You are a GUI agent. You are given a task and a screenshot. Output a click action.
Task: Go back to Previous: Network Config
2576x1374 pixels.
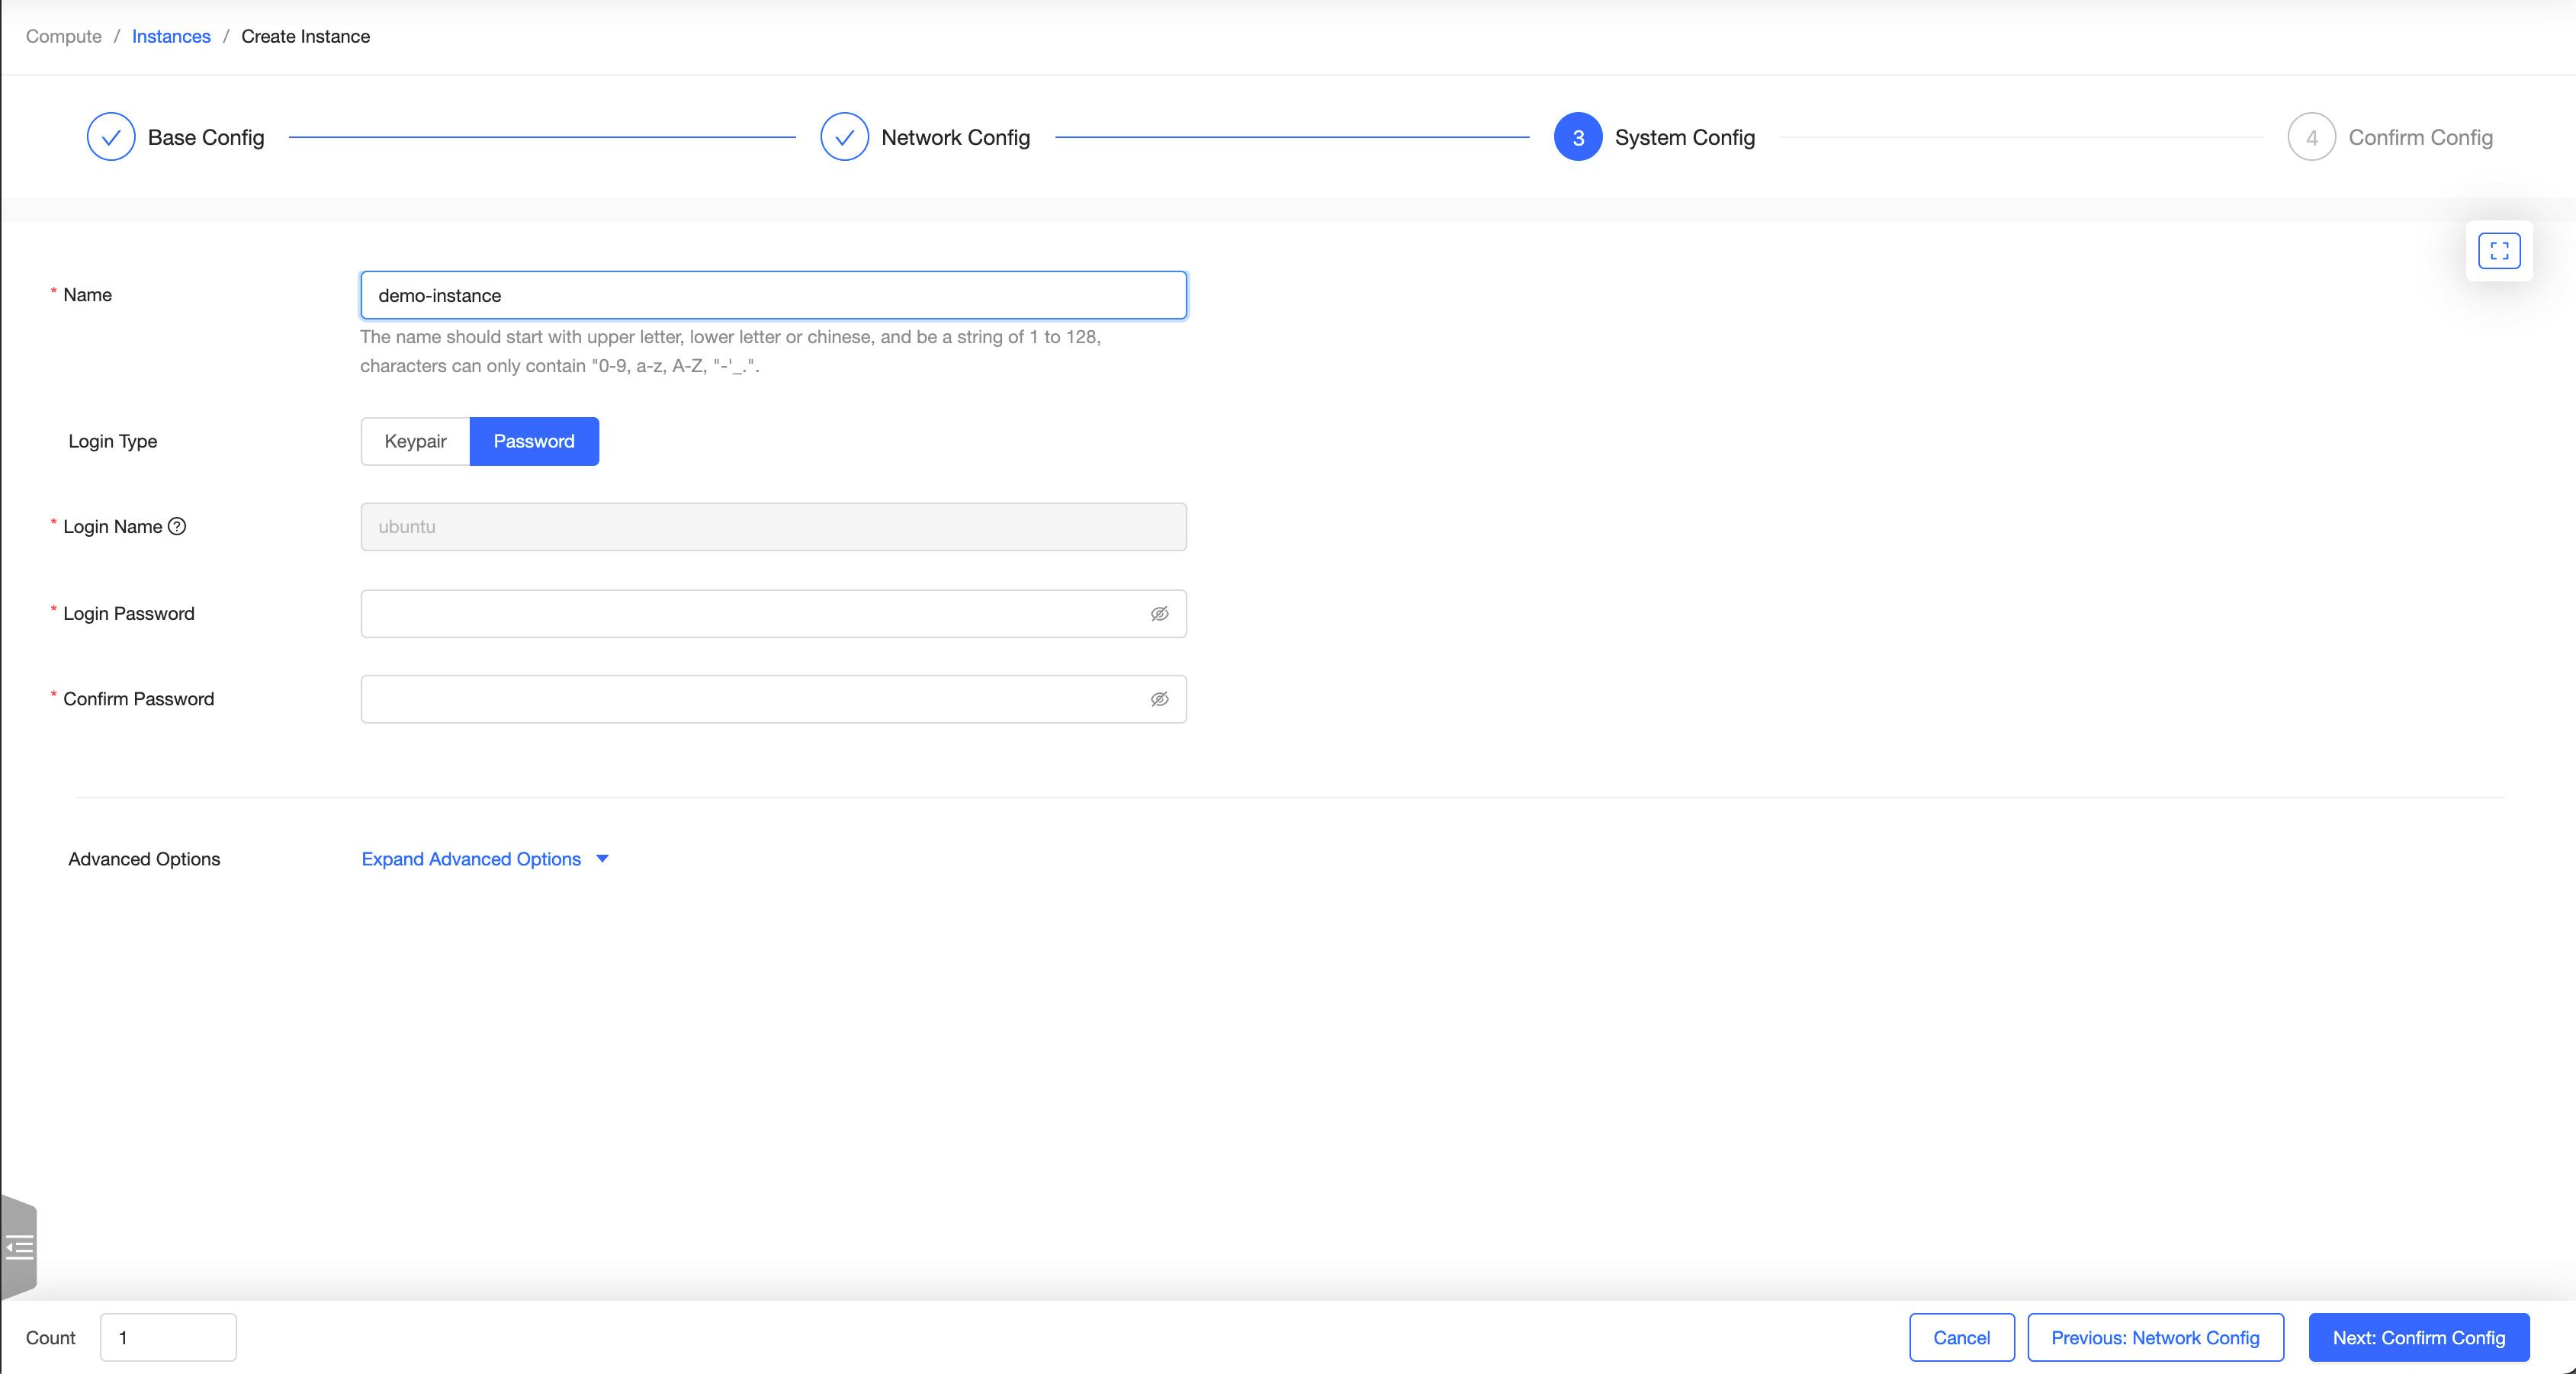pyautogui.click(x=2154, y=1337)
